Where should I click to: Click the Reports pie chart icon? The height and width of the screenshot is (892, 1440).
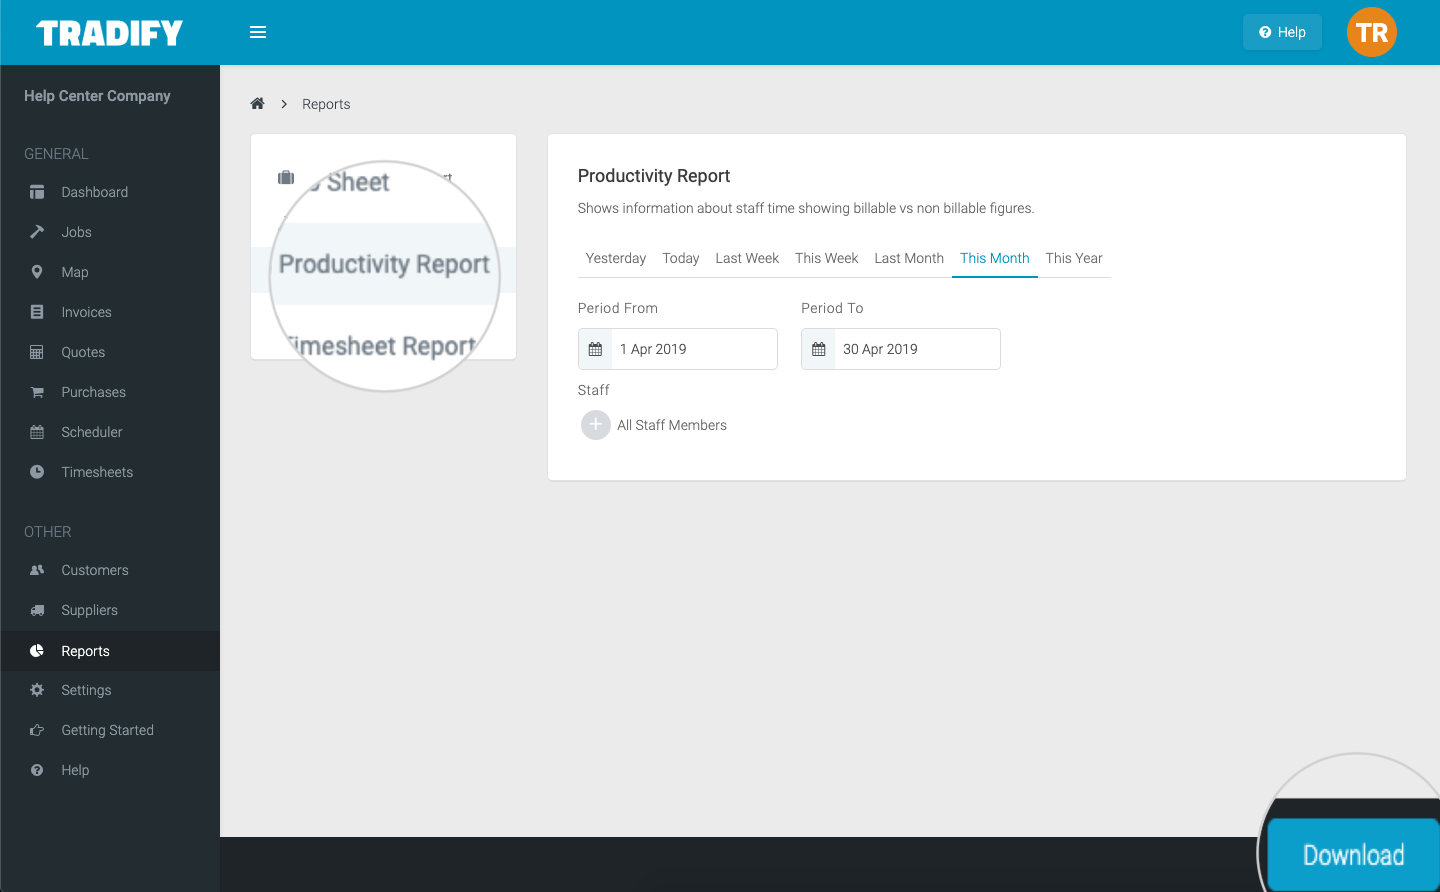37,651
